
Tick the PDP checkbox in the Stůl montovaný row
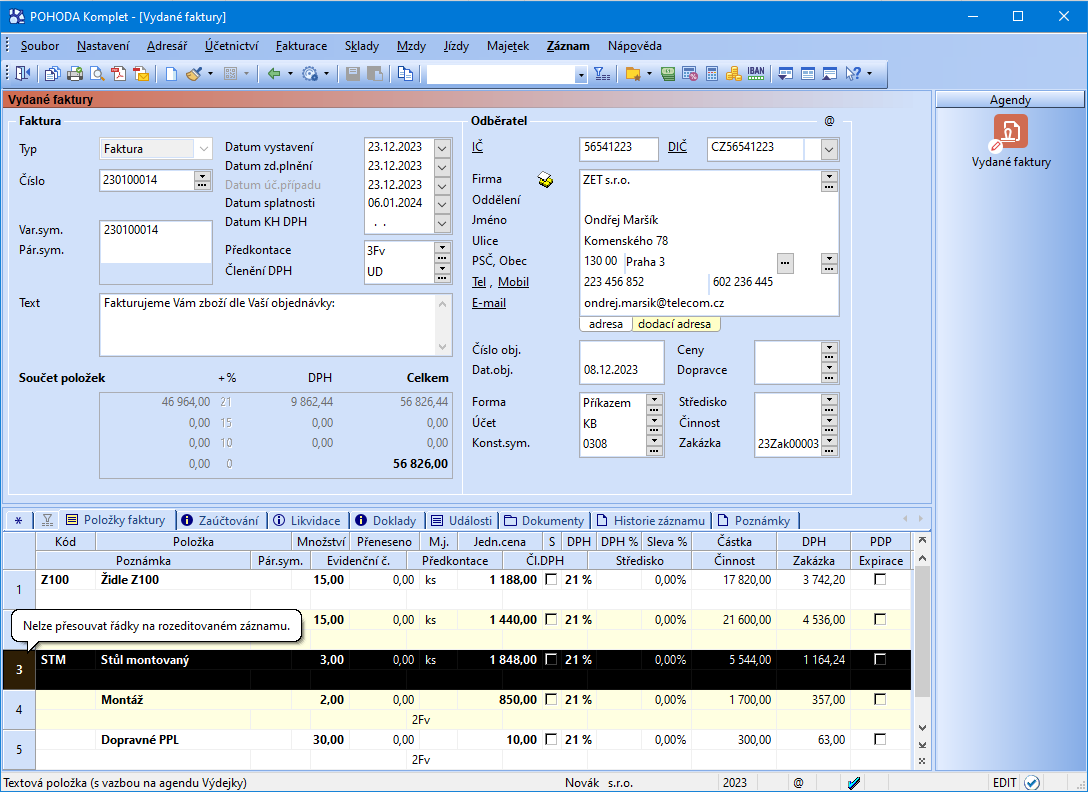pyautogui.click(x=880, y=659)
